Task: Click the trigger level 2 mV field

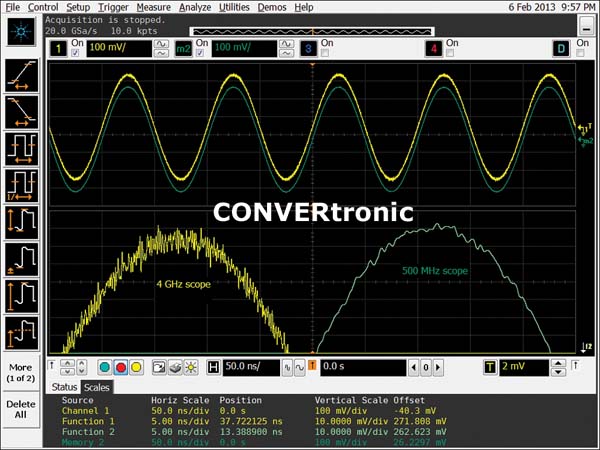Action: coord(524,368)
